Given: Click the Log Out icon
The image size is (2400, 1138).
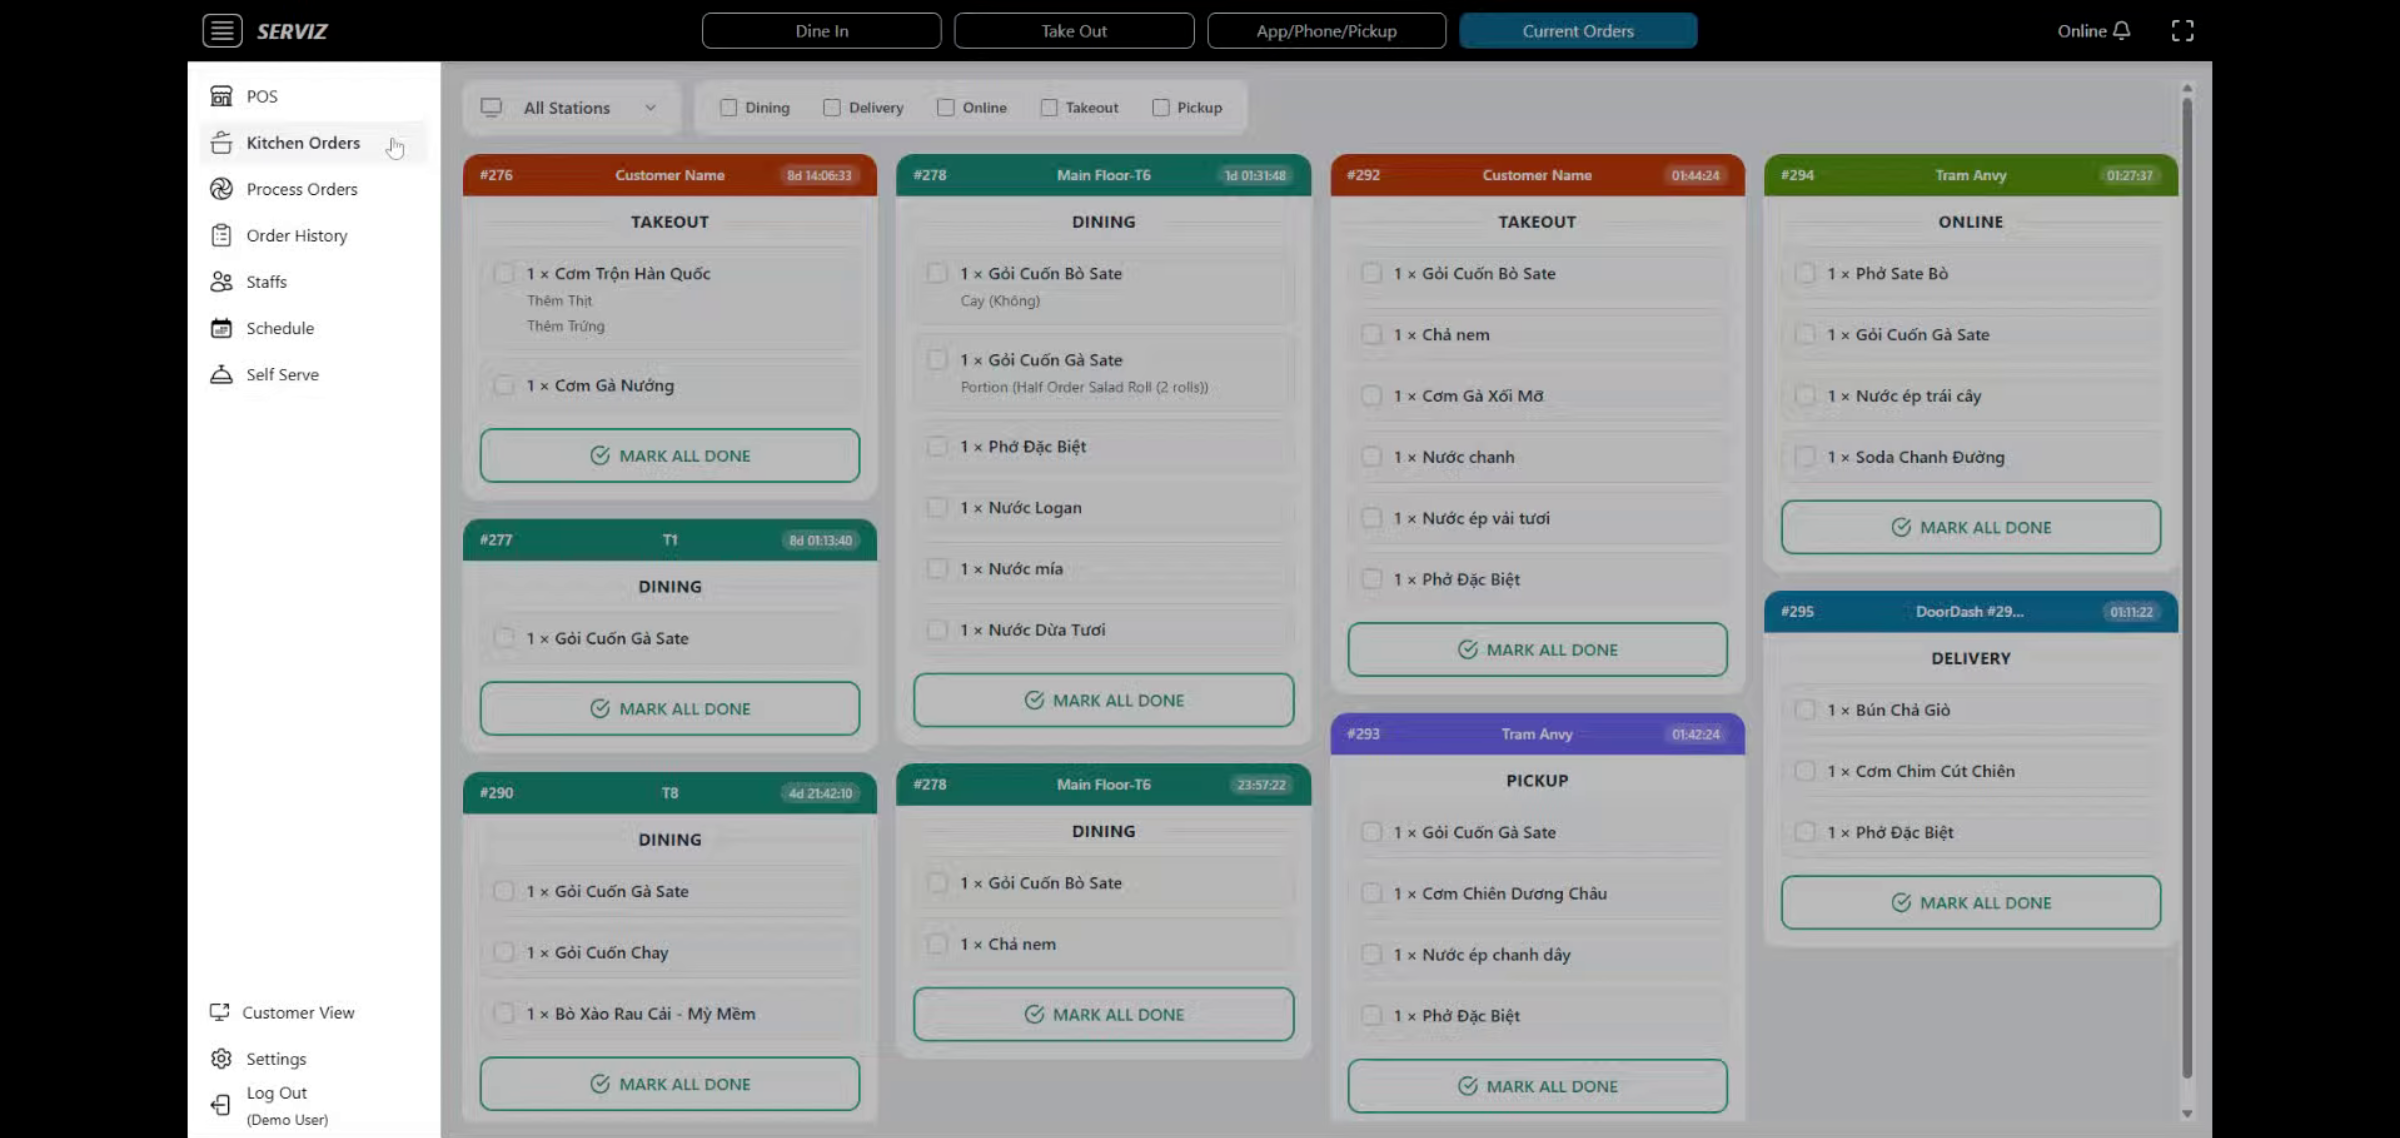Looking at the screenshot, I should point(221,1104).
